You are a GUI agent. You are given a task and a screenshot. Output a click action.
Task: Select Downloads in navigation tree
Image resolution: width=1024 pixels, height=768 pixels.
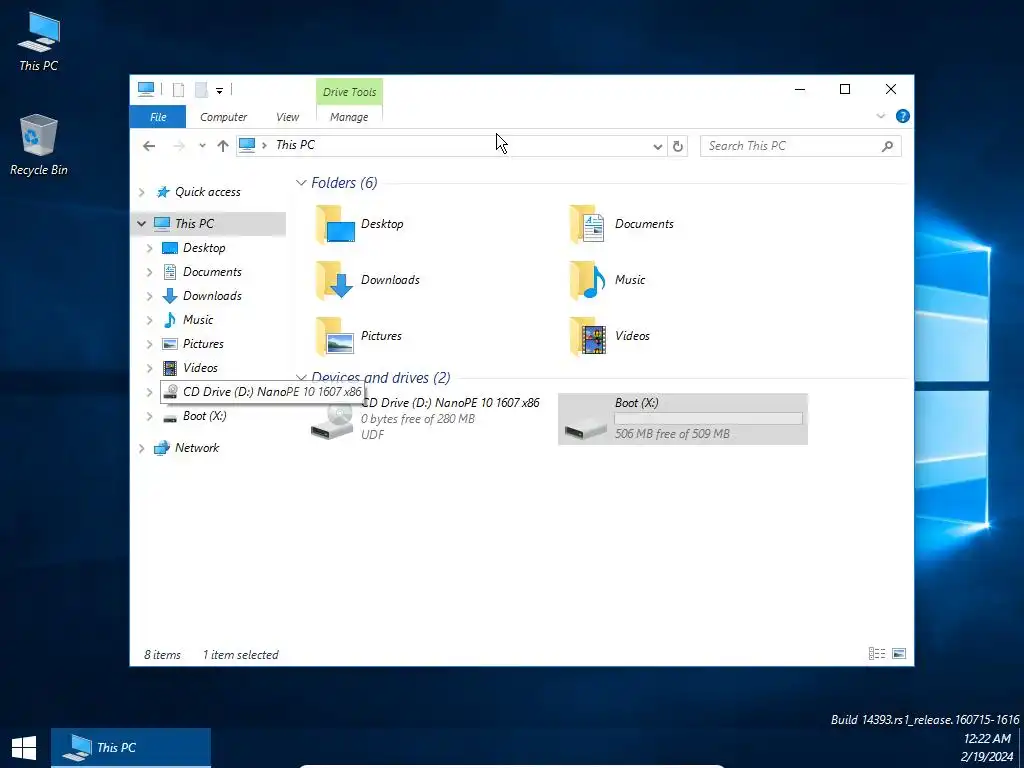[x=212, y=296]
